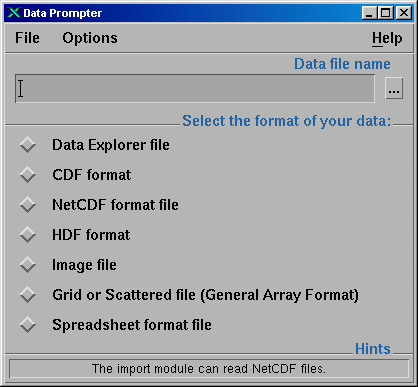The height and width of the screenshot is (387, 418).
Task: Open the File menu
Action: tap(27, 38)
